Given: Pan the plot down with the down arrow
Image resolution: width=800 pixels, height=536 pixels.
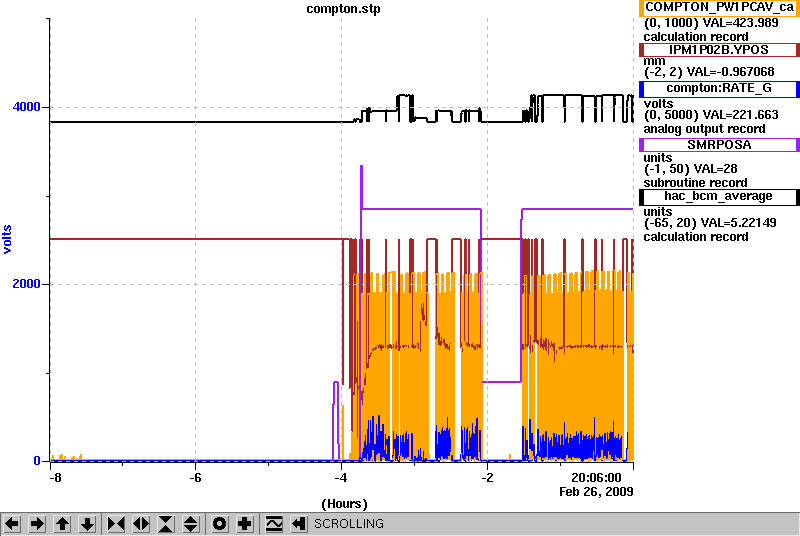Looking at the screenshot, I should click(87, 524).
